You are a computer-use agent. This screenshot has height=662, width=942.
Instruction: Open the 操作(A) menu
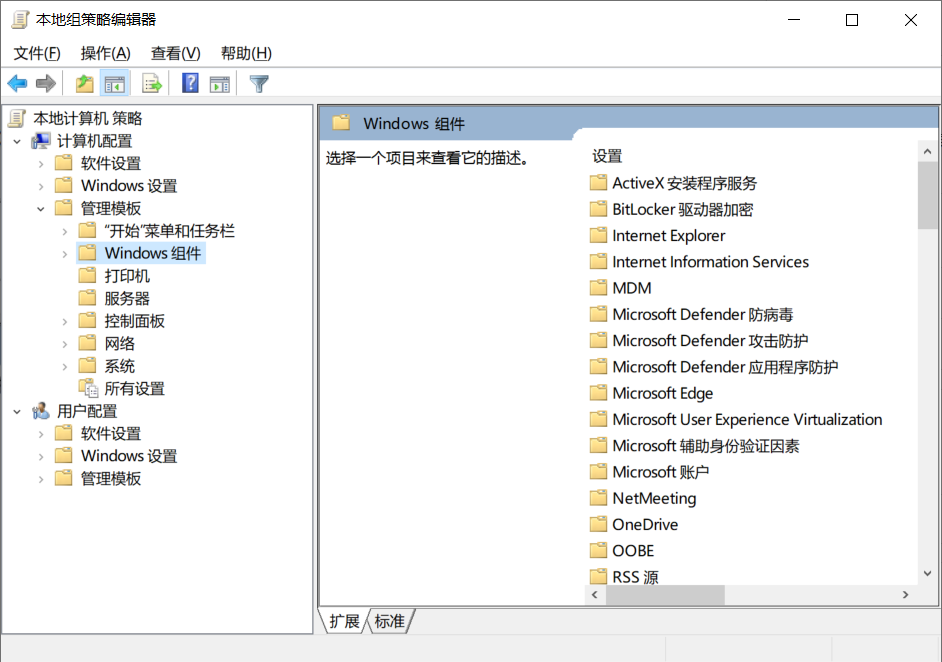(x=106, y=53)
